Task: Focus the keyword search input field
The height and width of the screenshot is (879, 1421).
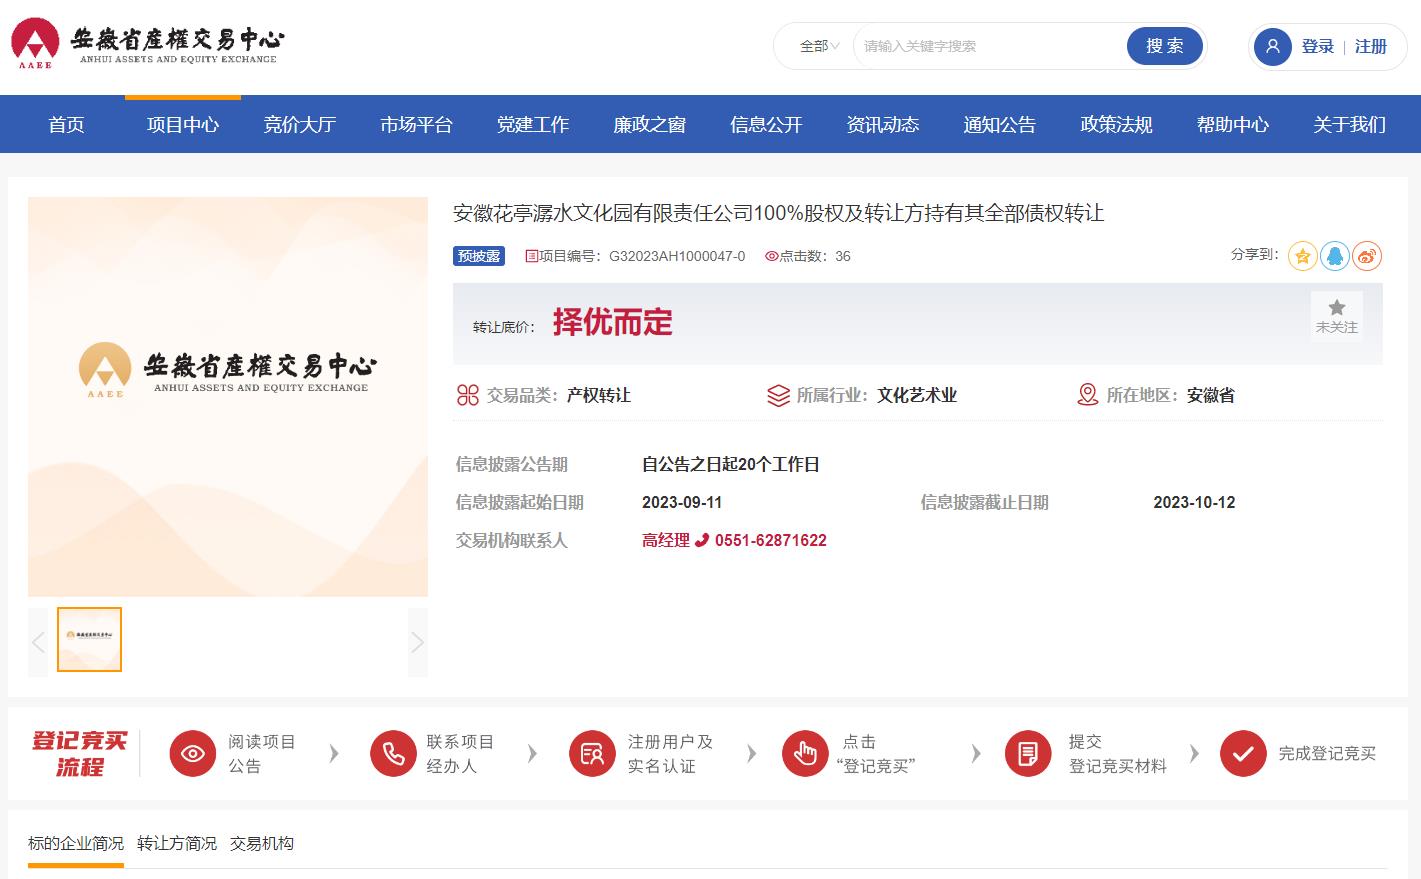Action: pyautogui.click(x=990, y=46)
